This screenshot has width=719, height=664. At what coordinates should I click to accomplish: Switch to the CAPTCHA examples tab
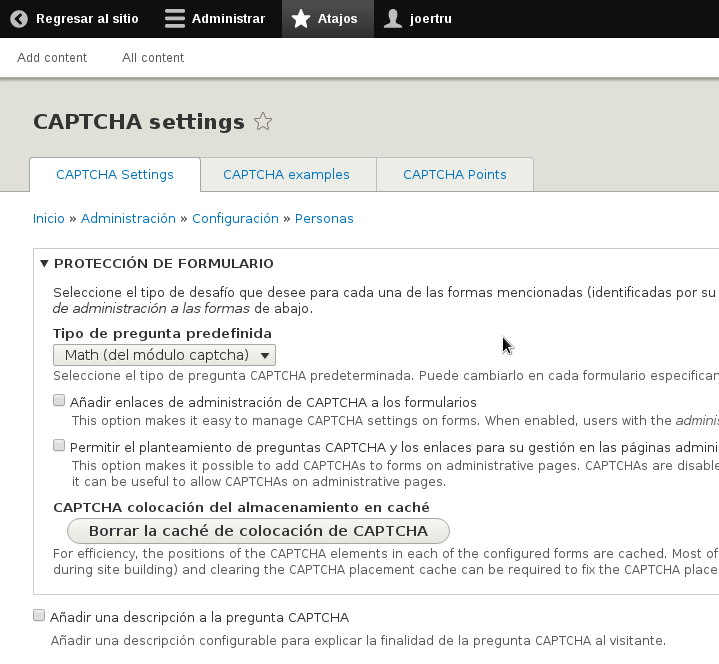click(286, 175)
